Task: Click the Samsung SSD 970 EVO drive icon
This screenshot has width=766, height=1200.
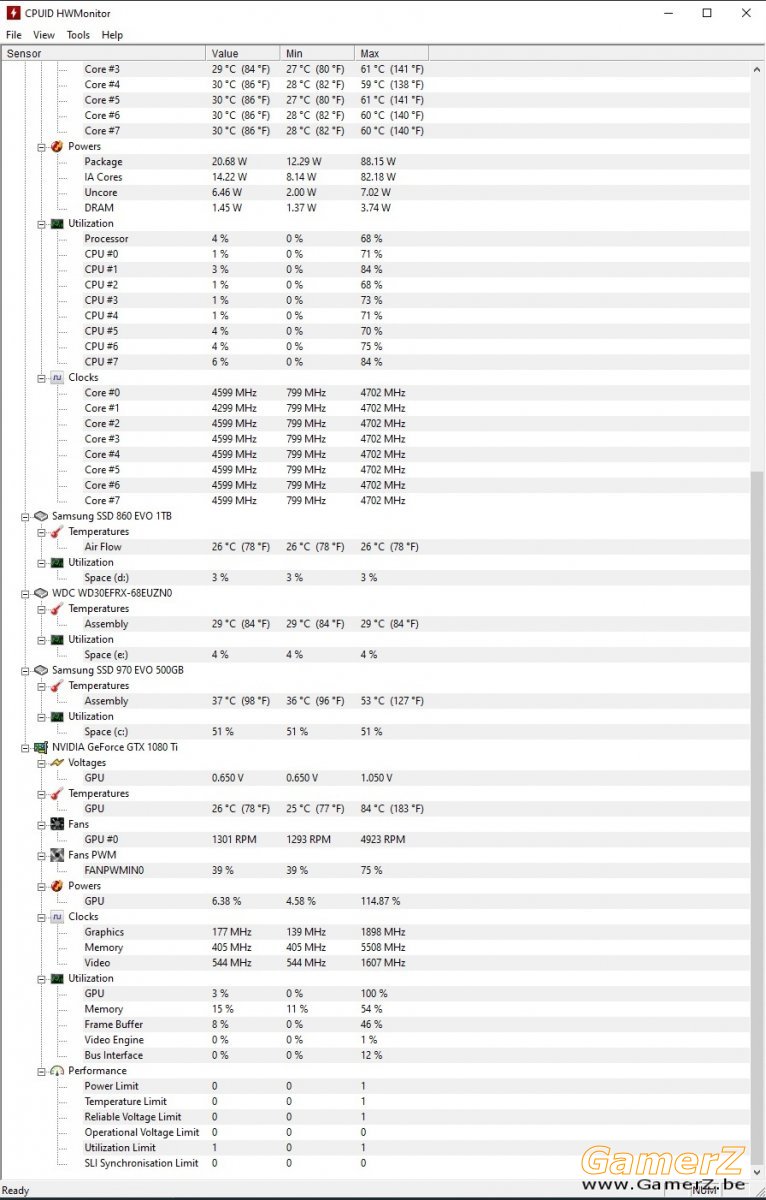Action: 41,670
